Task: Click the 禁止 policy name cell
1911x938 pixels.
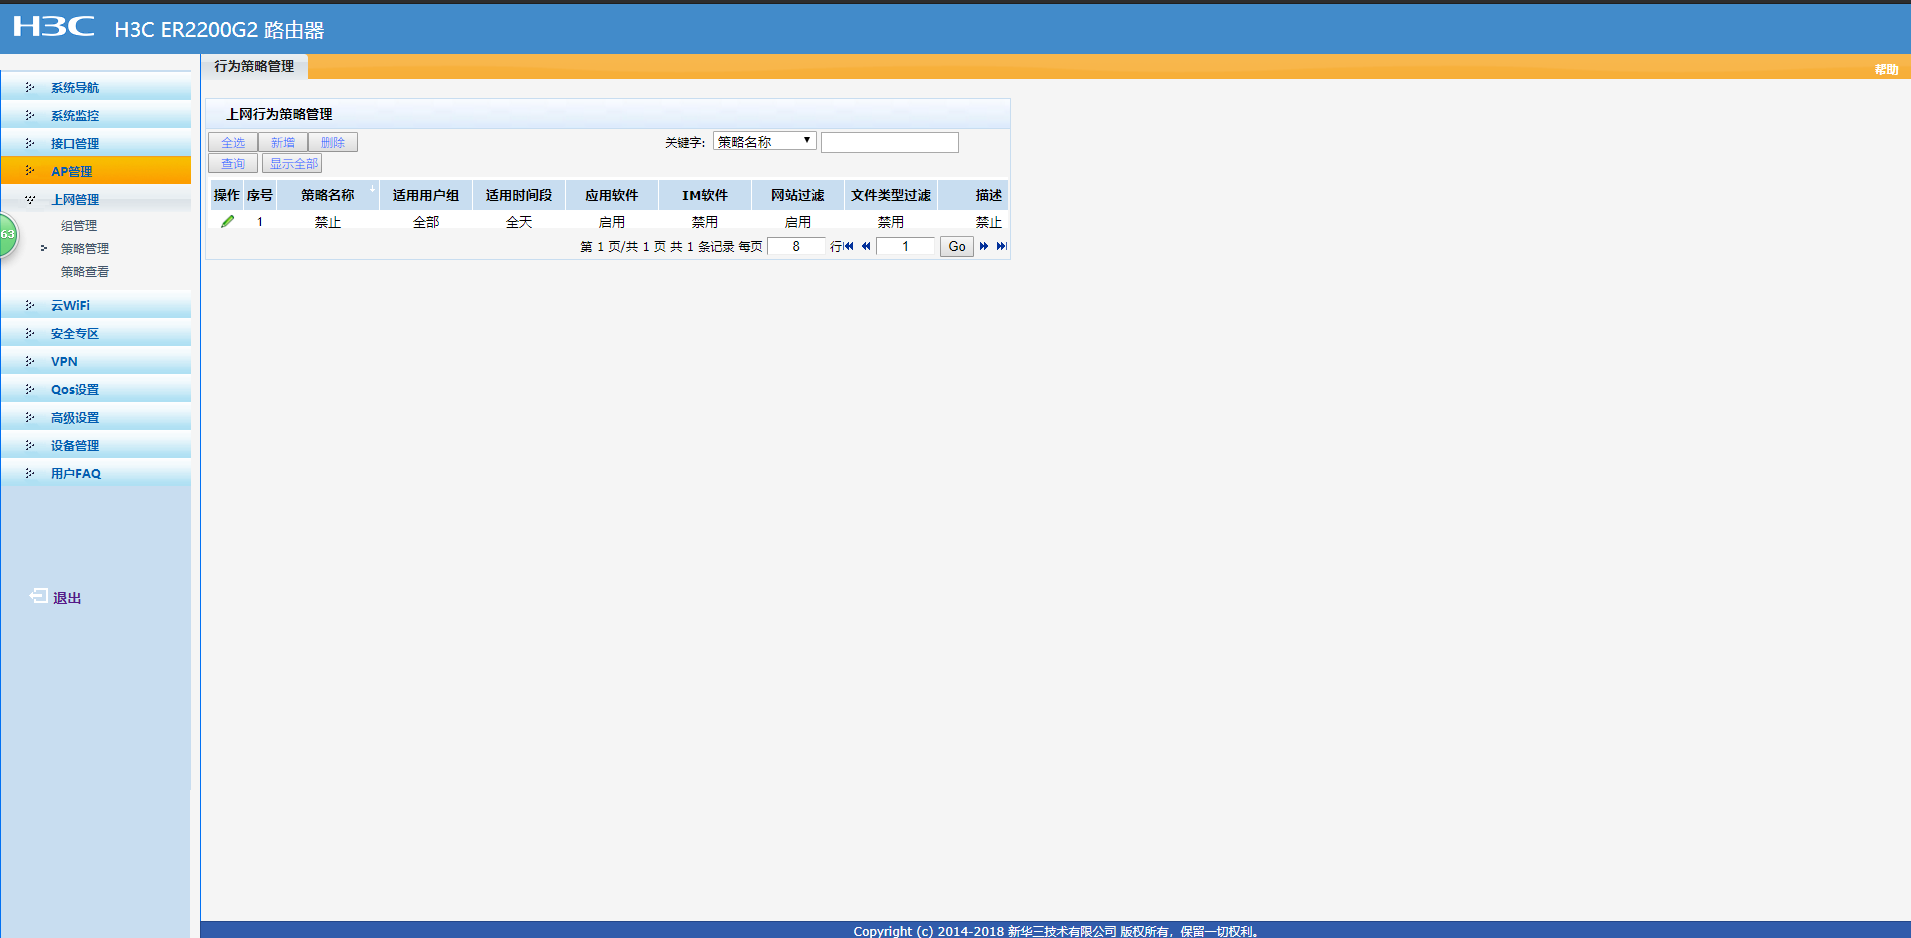Action: point(328,222)
